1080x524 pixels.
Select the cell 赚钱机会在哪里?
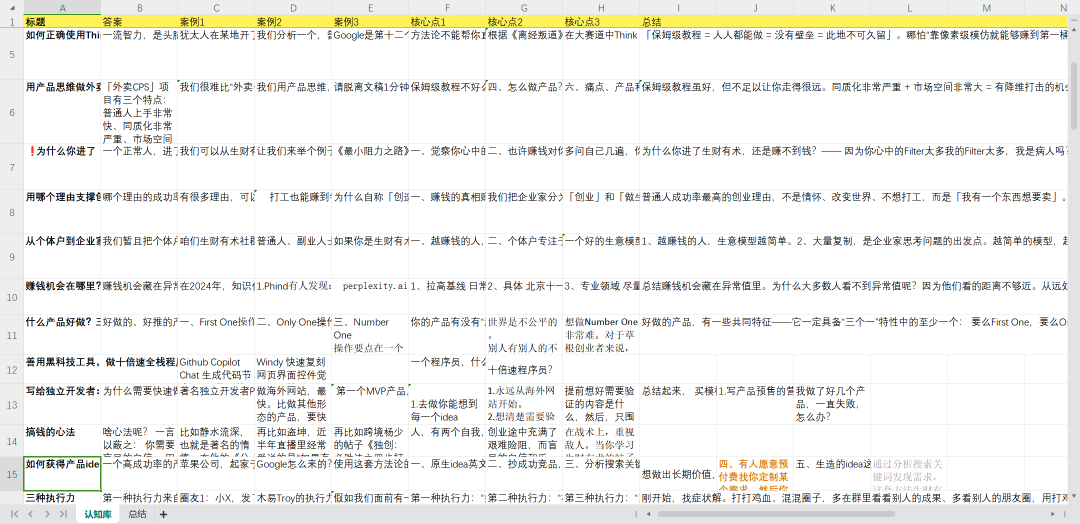(x=63, y=297)
